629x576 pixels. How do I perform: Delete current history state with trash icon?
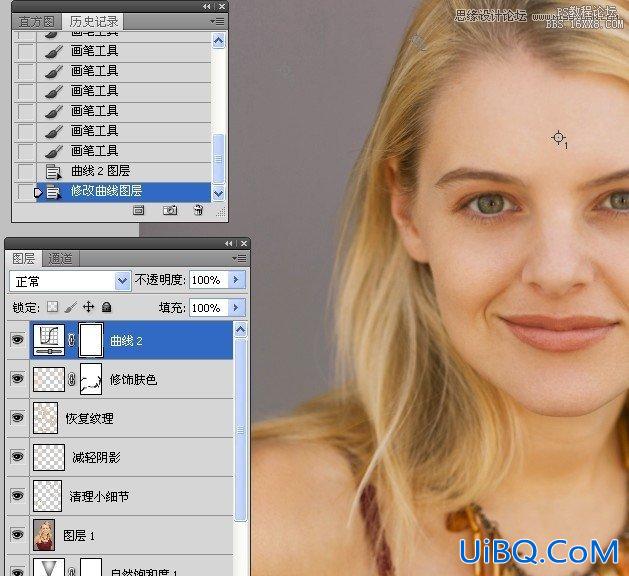(199, 210)
